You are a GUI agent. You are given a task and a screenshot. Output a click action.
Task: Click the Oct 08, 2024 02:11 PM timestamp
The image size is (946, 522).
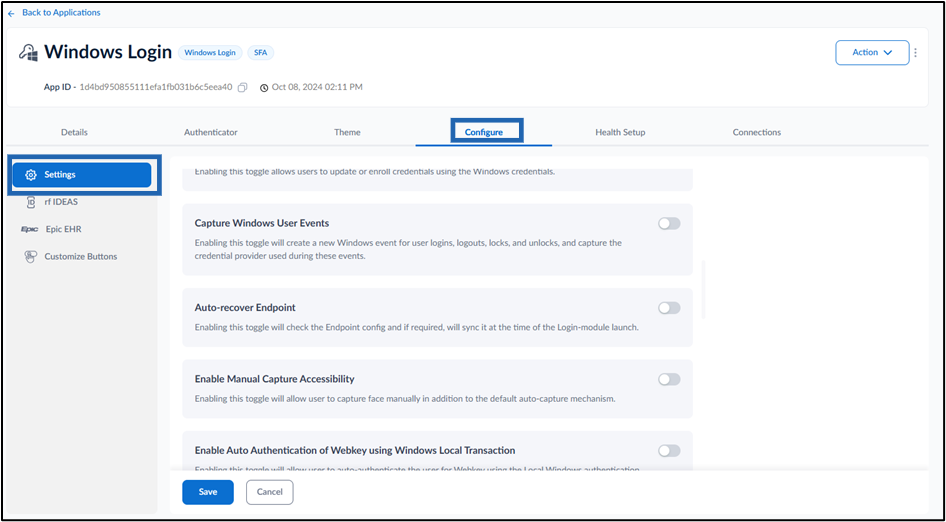pos(317,87)
